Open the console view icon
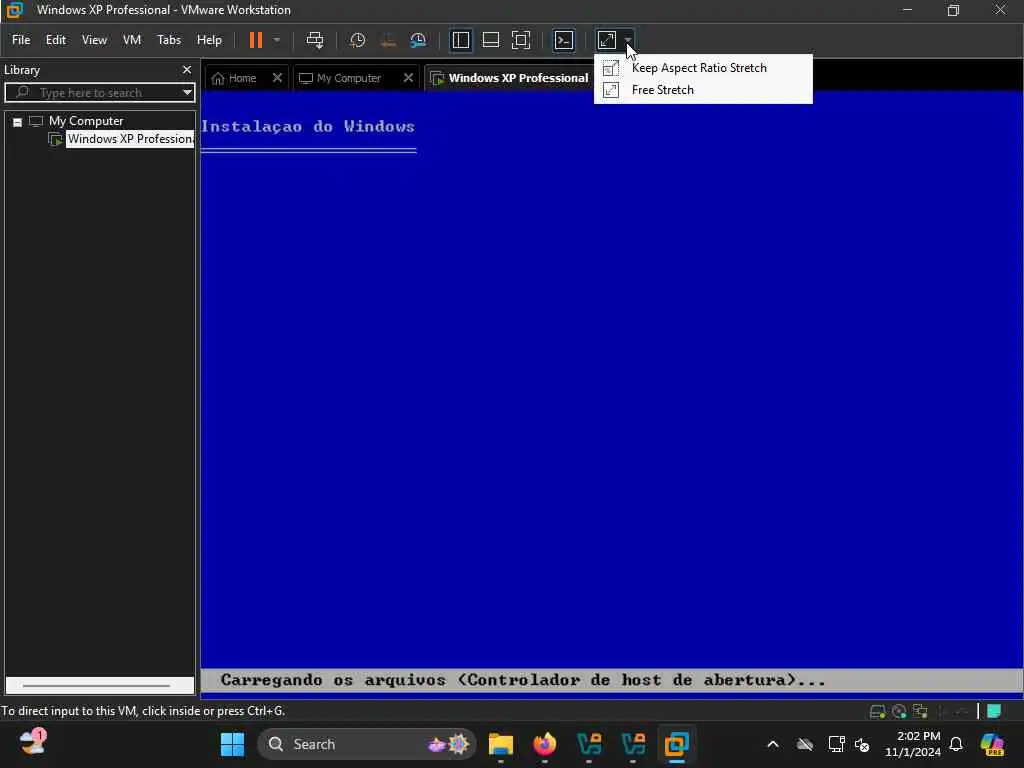Image resolution: width=1024 pixels, height=768 pixels. tap(564, 40)
